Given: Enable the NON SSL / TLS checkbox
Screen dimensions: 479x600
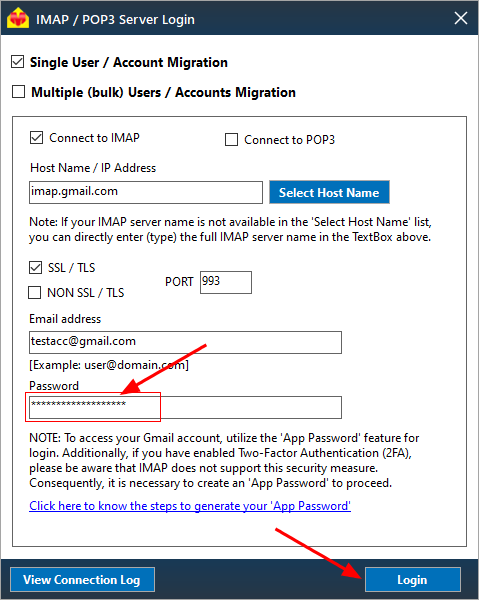Looking at the screenshot, I should (x=35, y=293).
